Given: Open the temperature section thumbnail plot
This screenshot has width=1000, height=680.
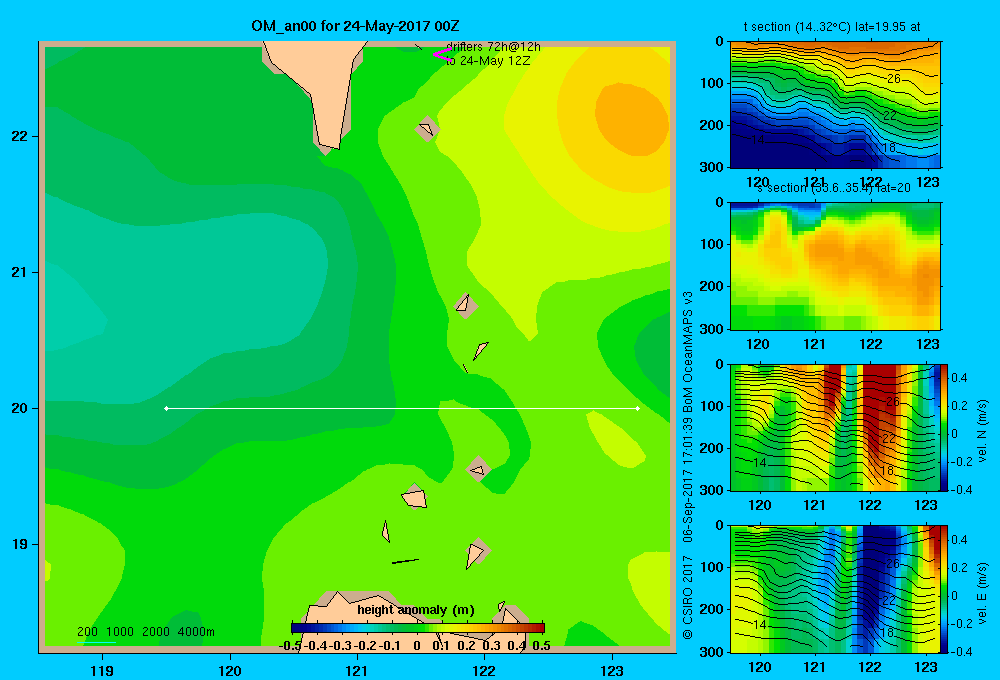Looking at the screenshot, I should pyautogui.click(x=835, y=105).
